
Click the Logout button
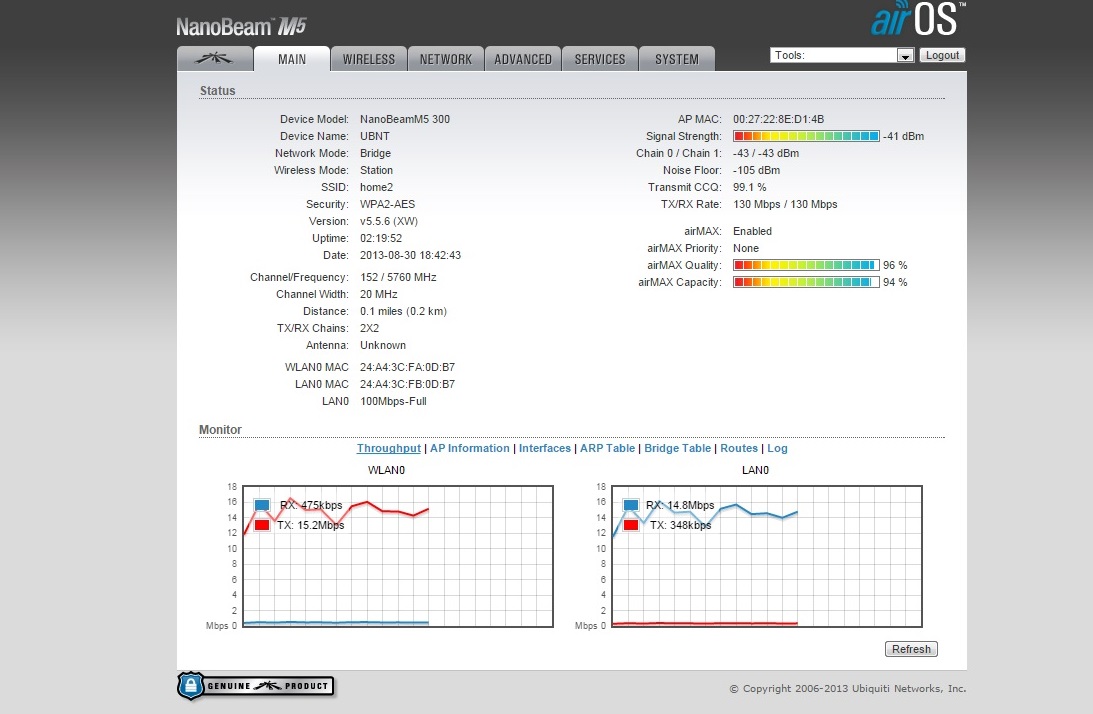942,55
